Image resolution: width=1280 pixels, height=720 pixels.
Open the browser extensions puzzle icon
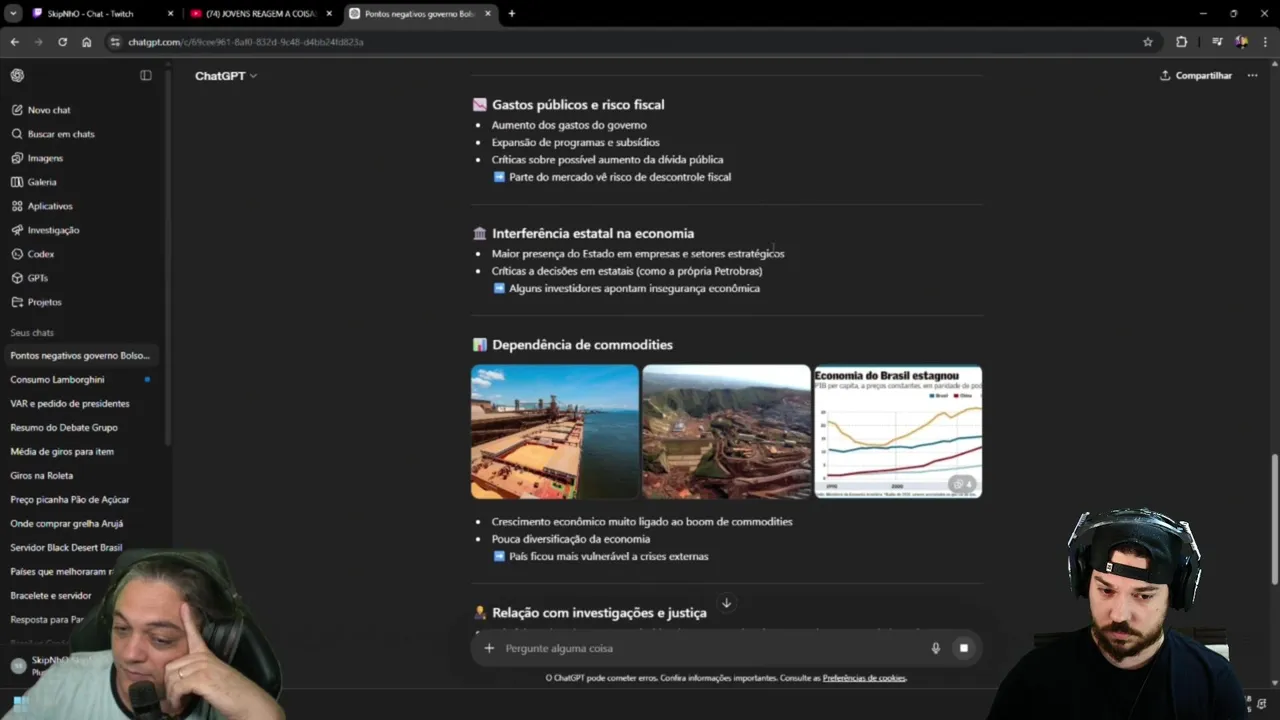pos(1182,42)
